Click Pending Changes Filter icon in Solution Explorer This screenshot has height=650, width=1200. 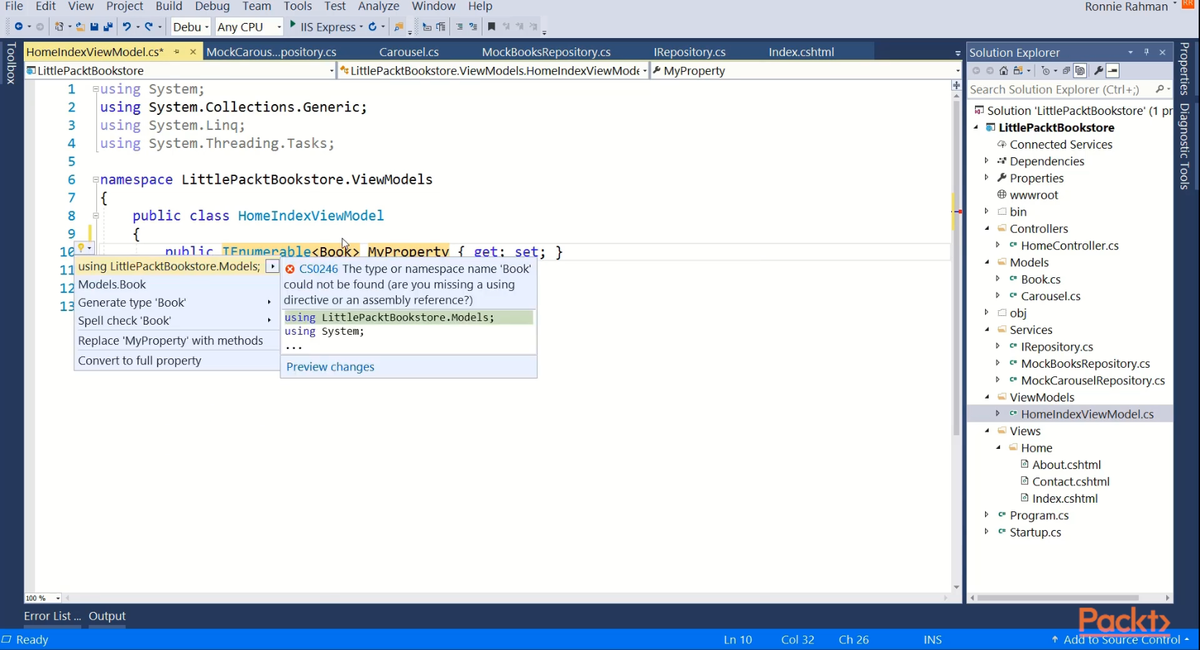click(1046, 71)
